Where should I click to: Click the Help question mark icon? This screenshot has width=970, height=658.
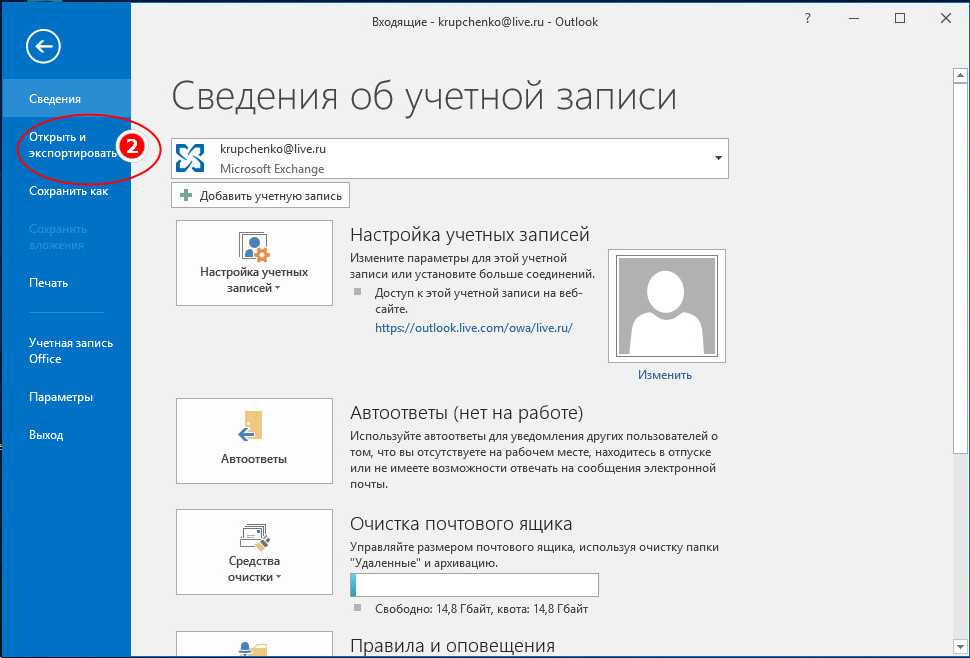click(x=808, y=19)
